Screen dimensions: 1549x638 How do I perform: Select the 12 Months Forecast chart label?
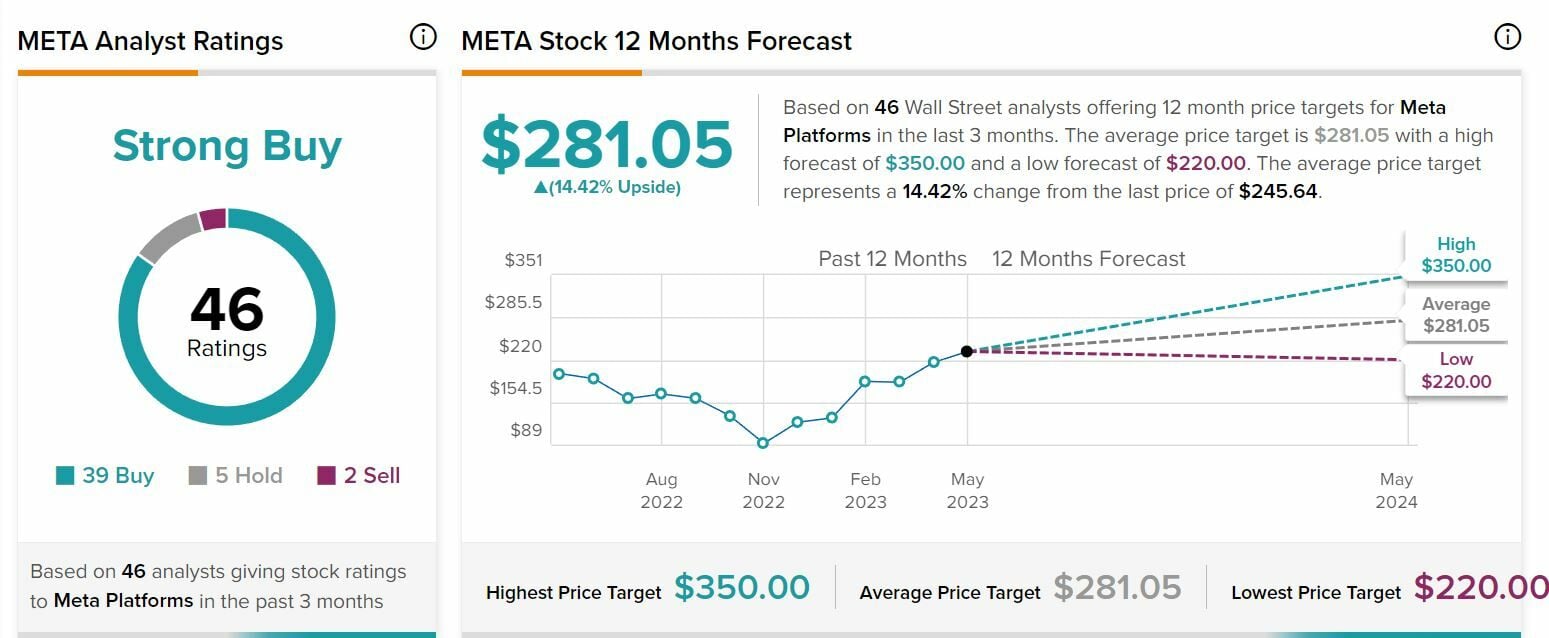pos(1088,259)
